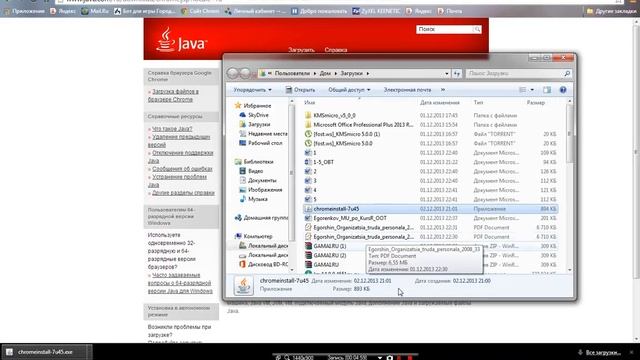The image size is (640, 360).
Task: Select Word document named 5
Action: [315, 200]
